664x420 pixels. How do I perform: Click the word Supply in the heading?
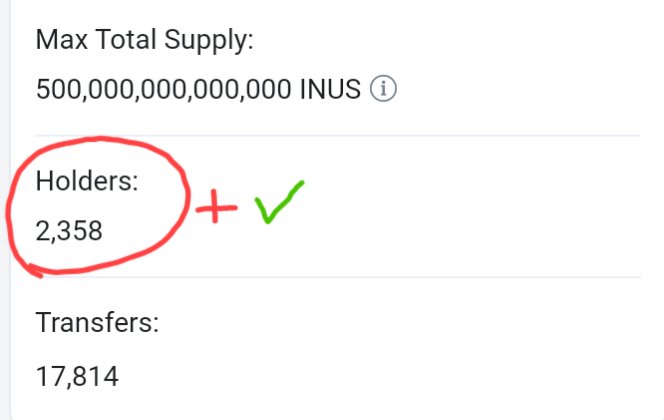click(208, 41)
